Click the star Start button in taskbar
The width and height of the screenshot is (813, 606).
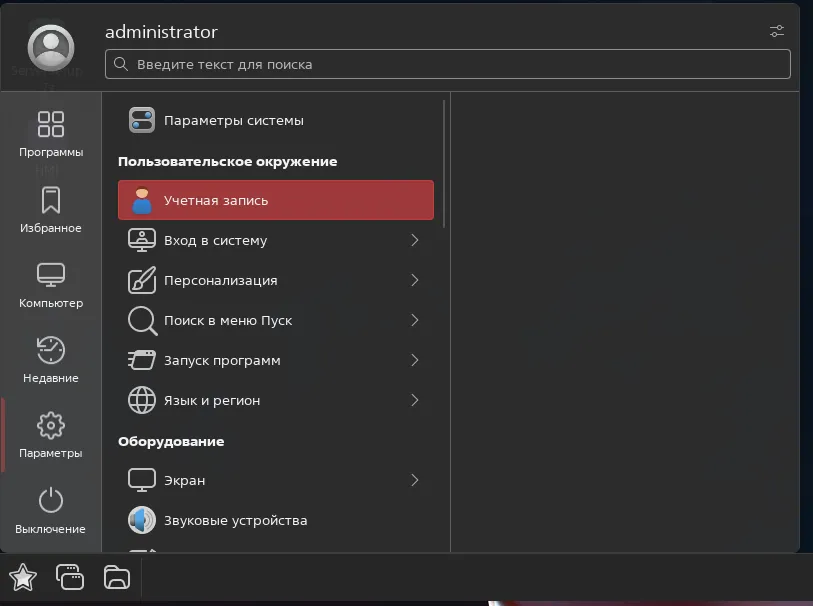pyautogui.click(x=23, y=577)
